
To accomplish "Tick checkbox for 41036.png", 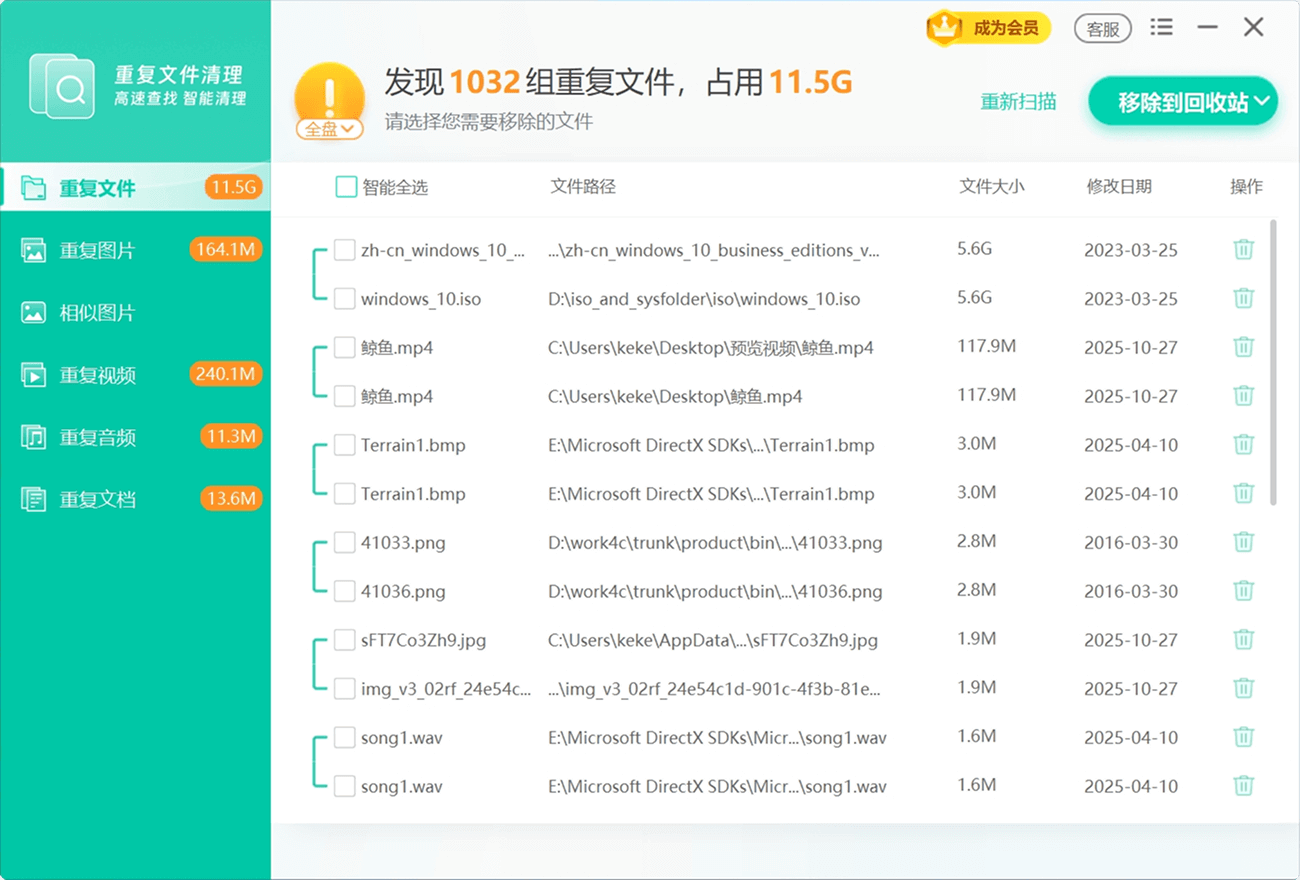I will 345,590.
